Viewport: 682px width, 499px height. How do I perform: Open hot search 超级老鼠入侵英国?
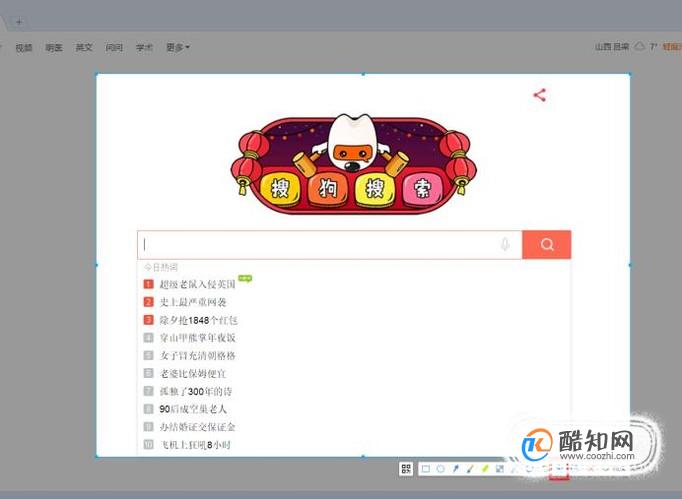pos(197,285)
